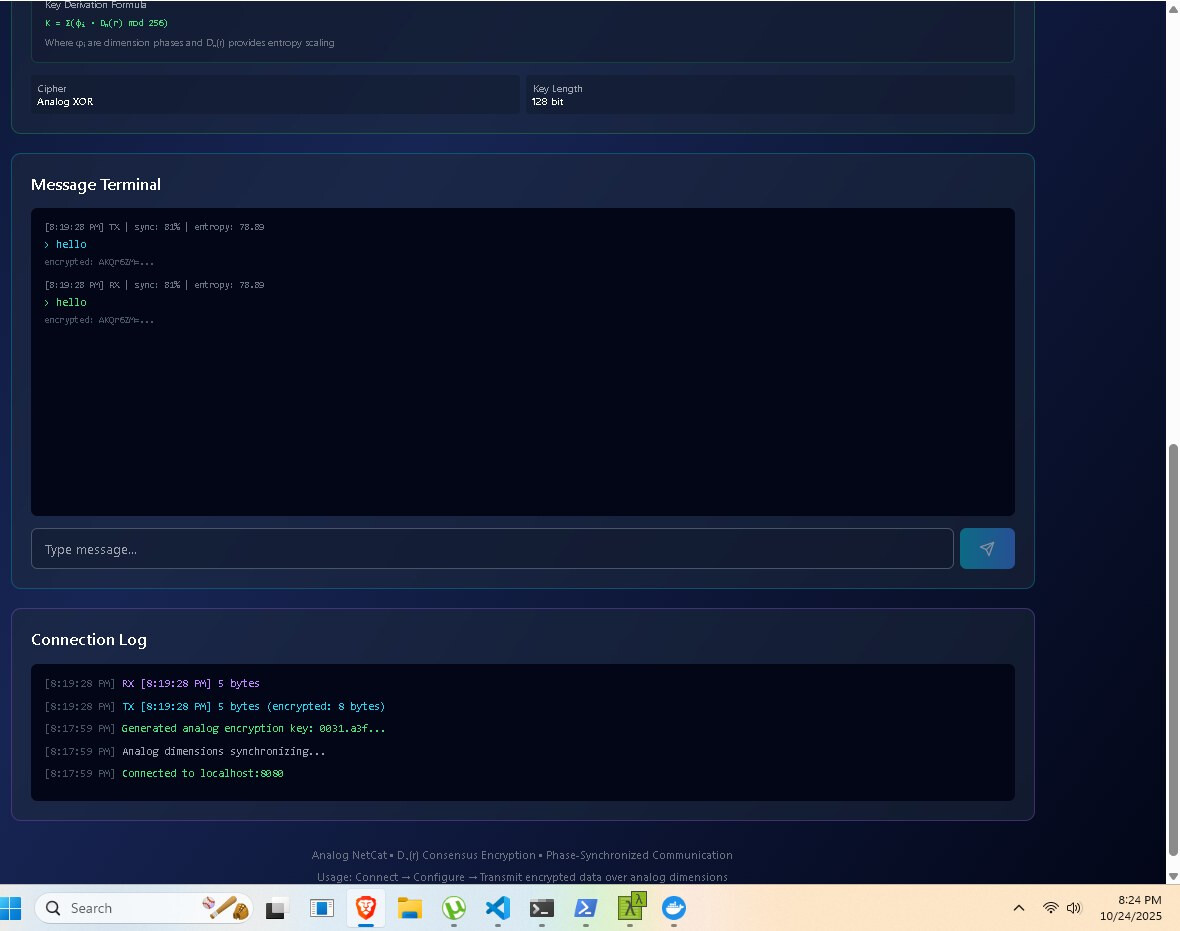Click the page's vertical scrollbar thumb
The height and width of the screenshot is (931, 1180).
(x=1173, y=648)
